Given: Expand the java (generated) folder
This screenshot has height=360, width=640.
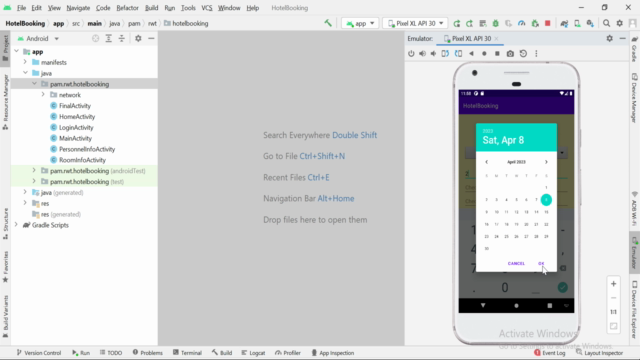Looking at the screenshot, I should (x=25, y=192).
